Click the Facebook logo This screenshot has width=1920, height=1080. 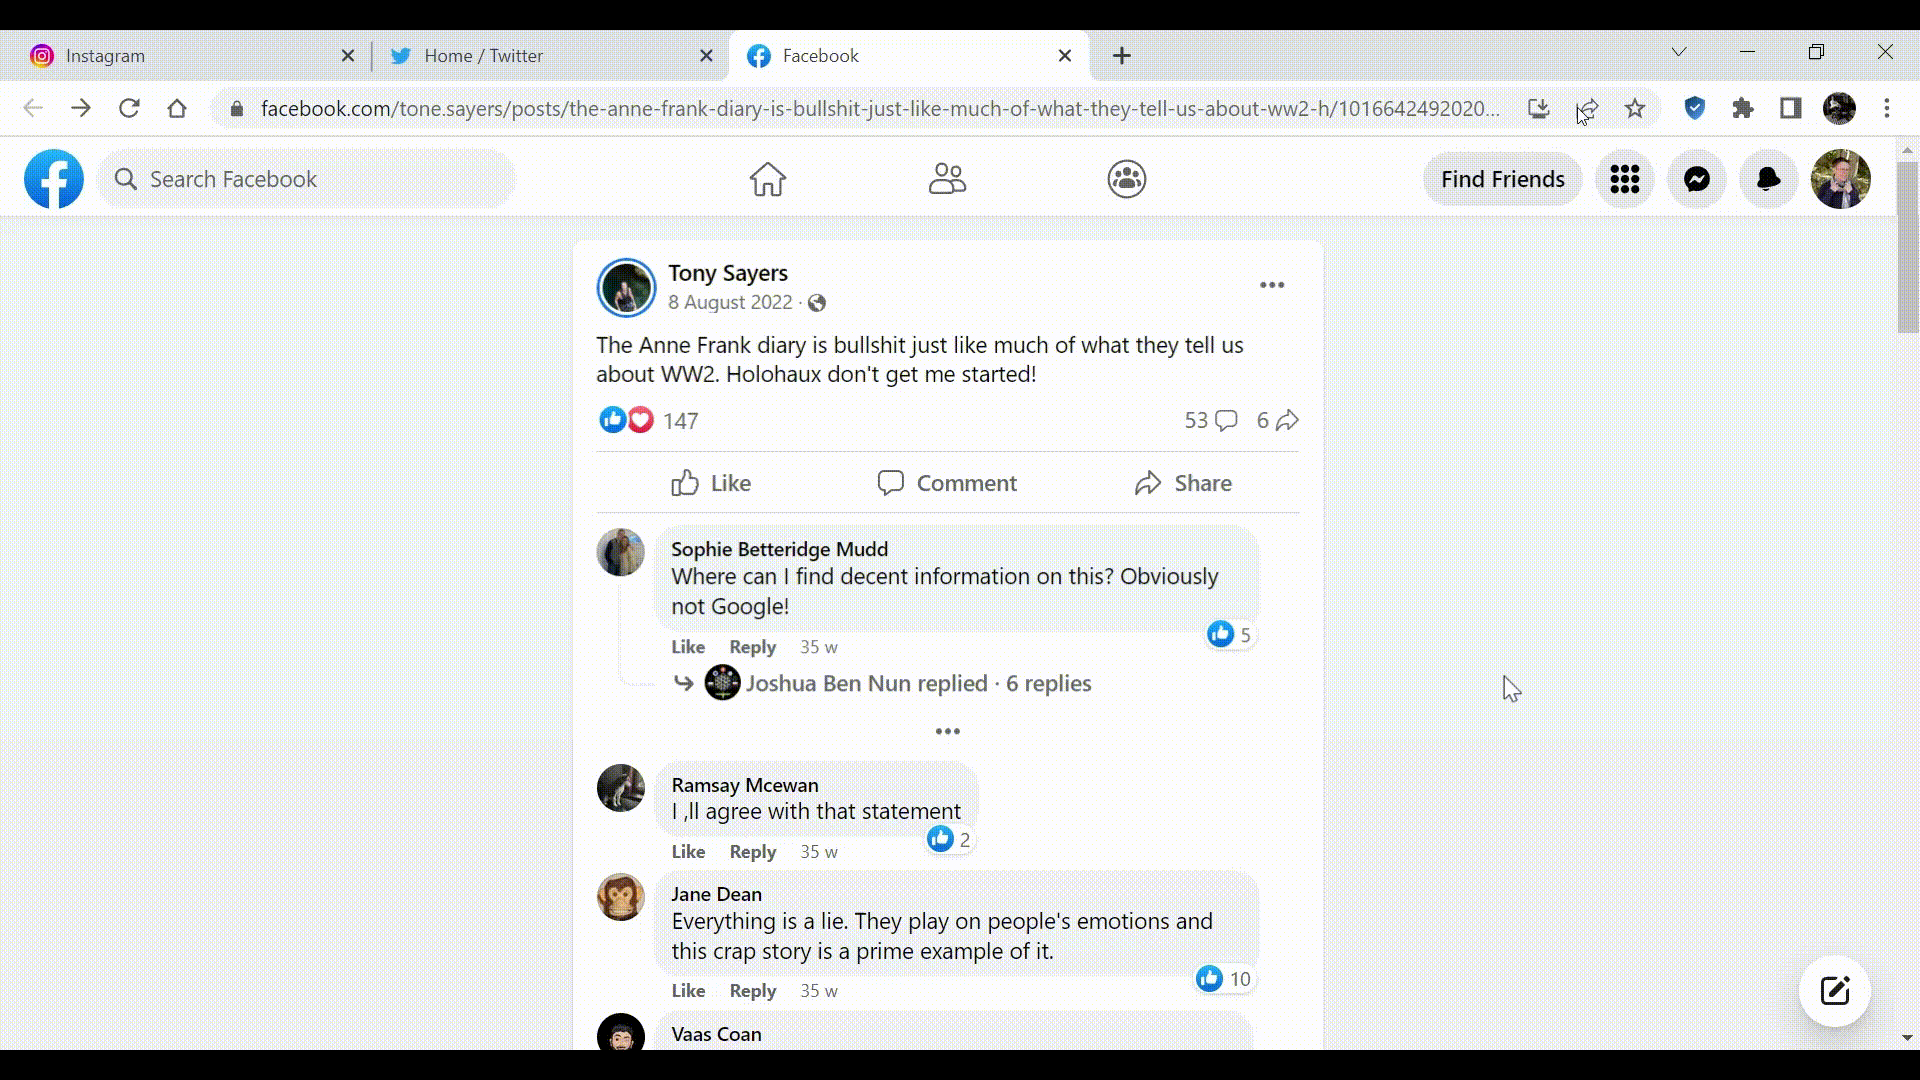point(54,179)
